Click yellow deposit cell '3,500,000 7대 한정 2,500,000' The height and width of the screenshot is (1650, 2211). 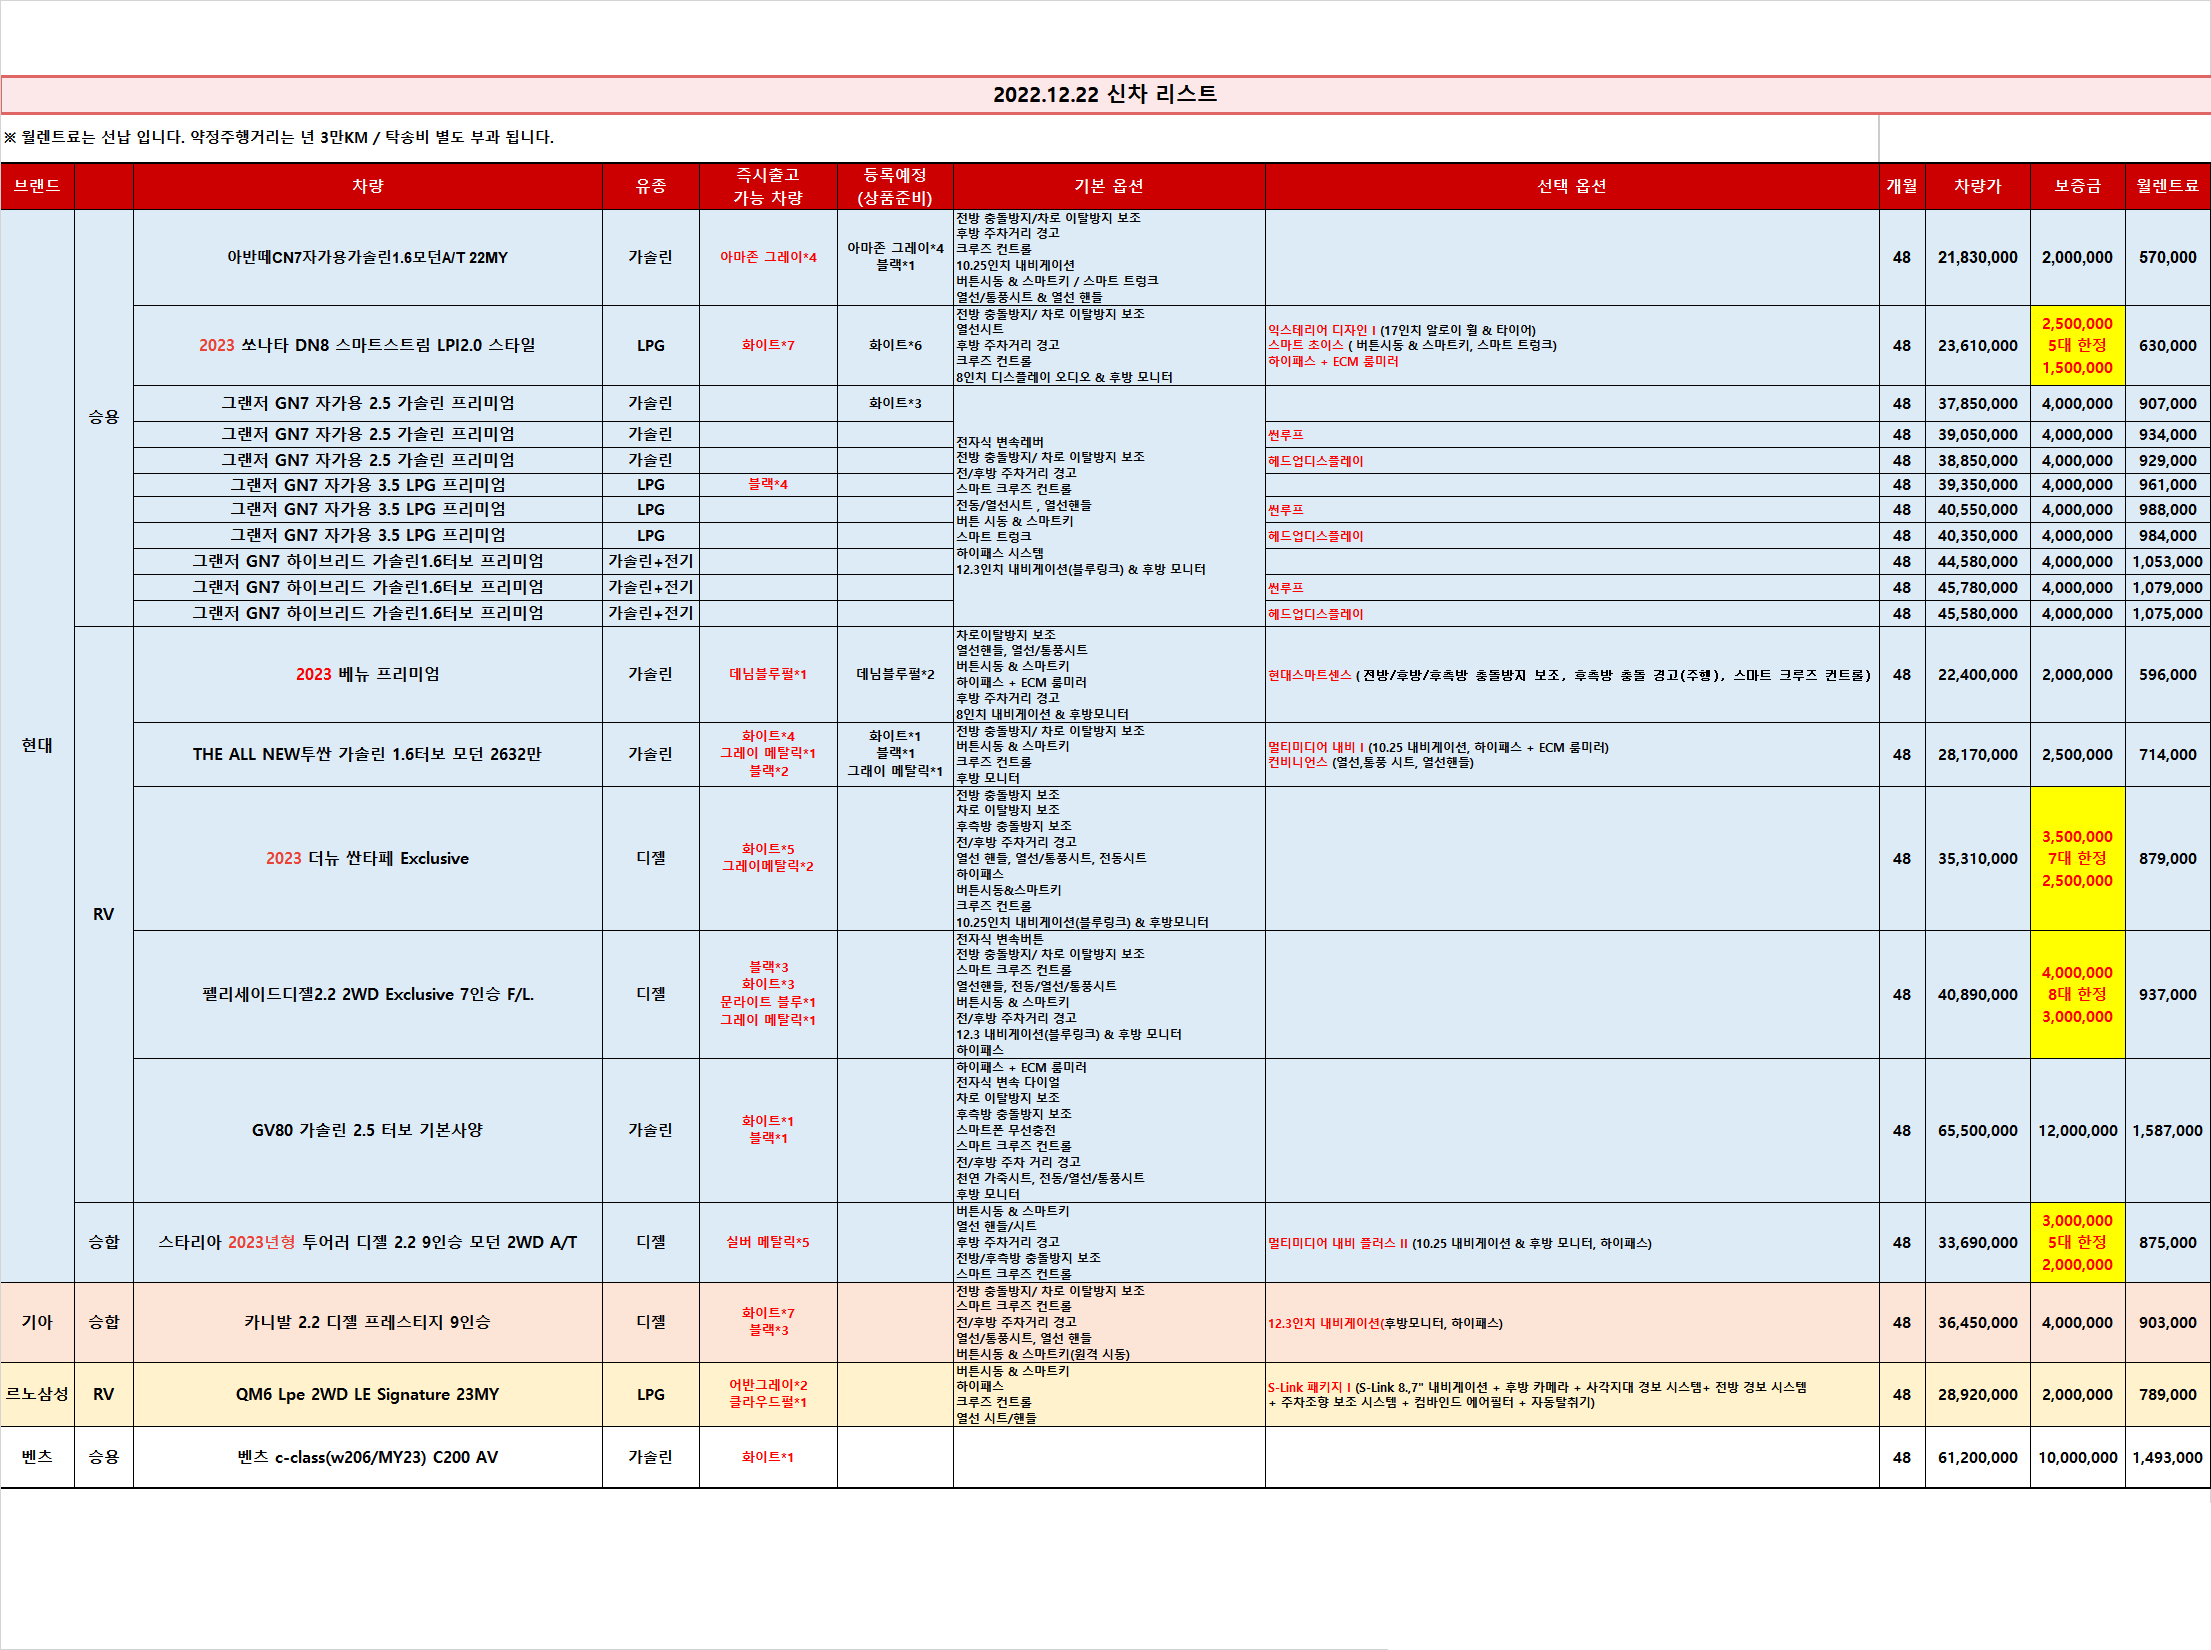click(2077, 858)
